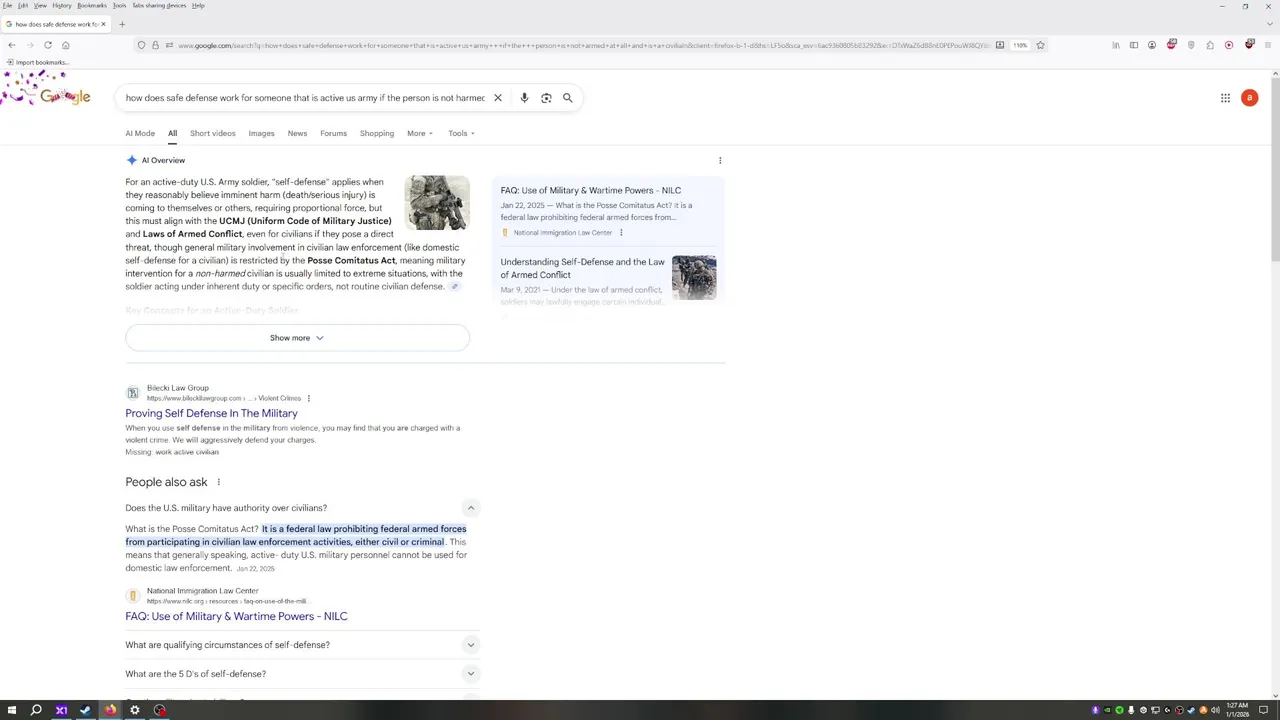This screenshot has height=720, width=1280.
Task: Switch to the AI Mode tab
Action: (140, 133)
